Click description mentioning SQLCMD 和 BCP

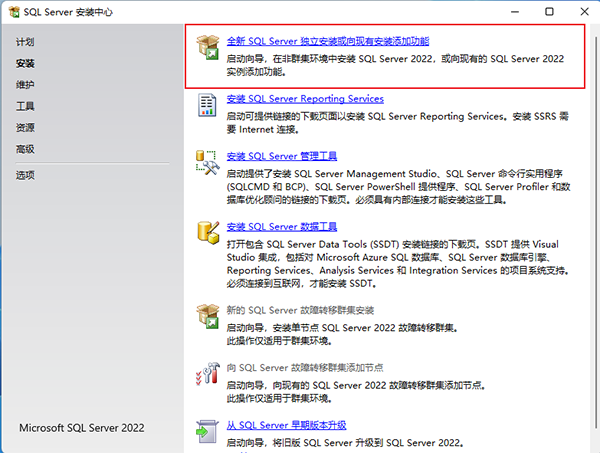[x=398, y=187]
